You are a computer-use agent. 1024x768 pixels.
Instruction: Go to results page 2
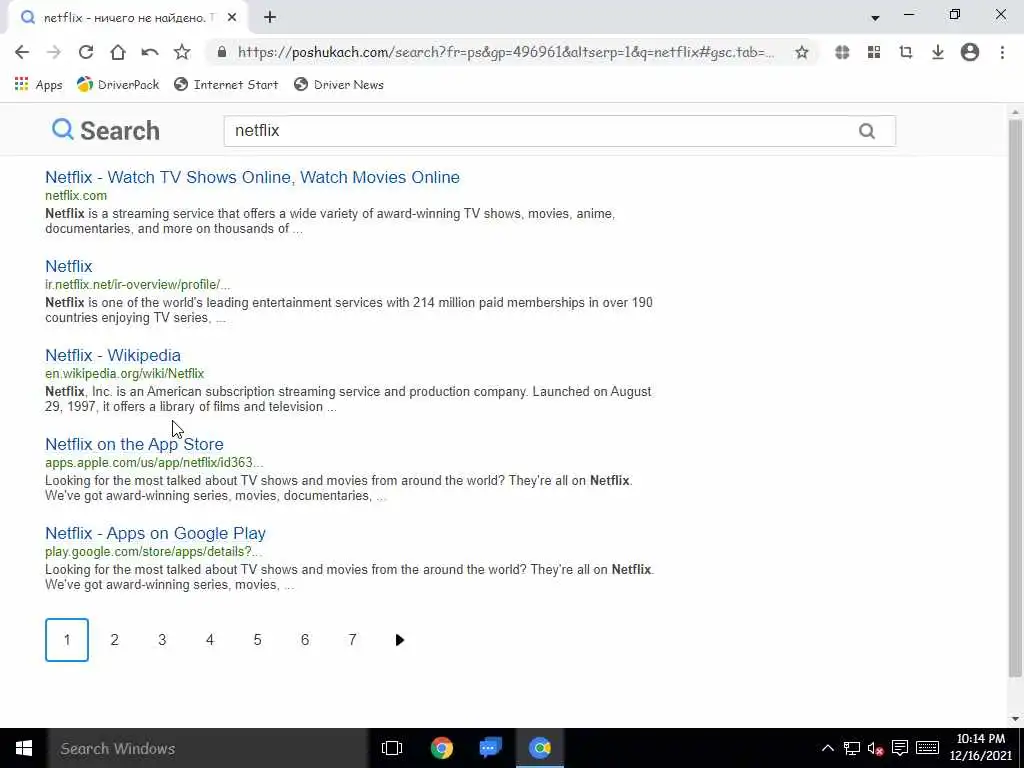[x=114, y=640]
